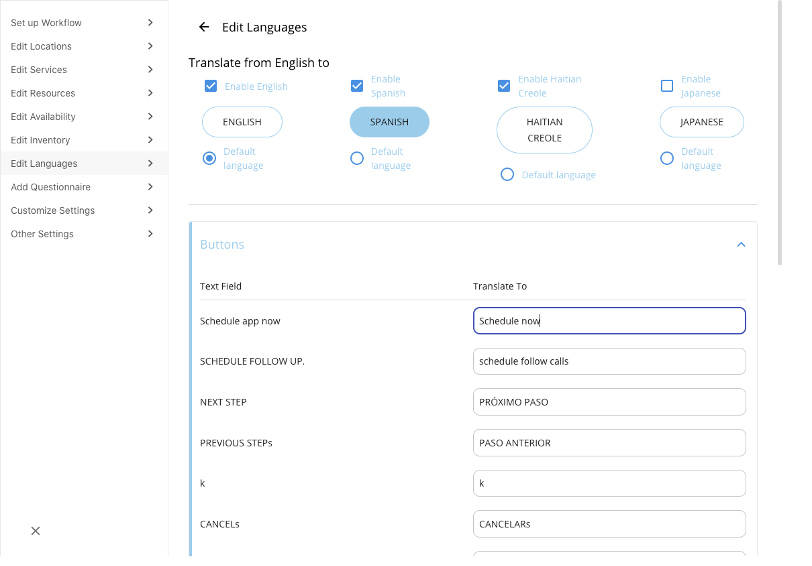Open Edit Resources menu item
812x566 pixels.
coord(84,93)
